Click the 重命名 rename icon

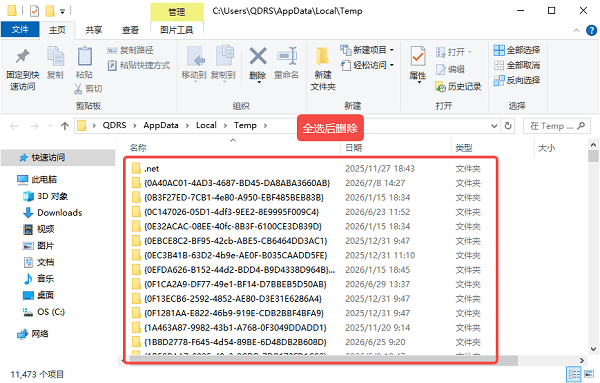click(287, 57)
